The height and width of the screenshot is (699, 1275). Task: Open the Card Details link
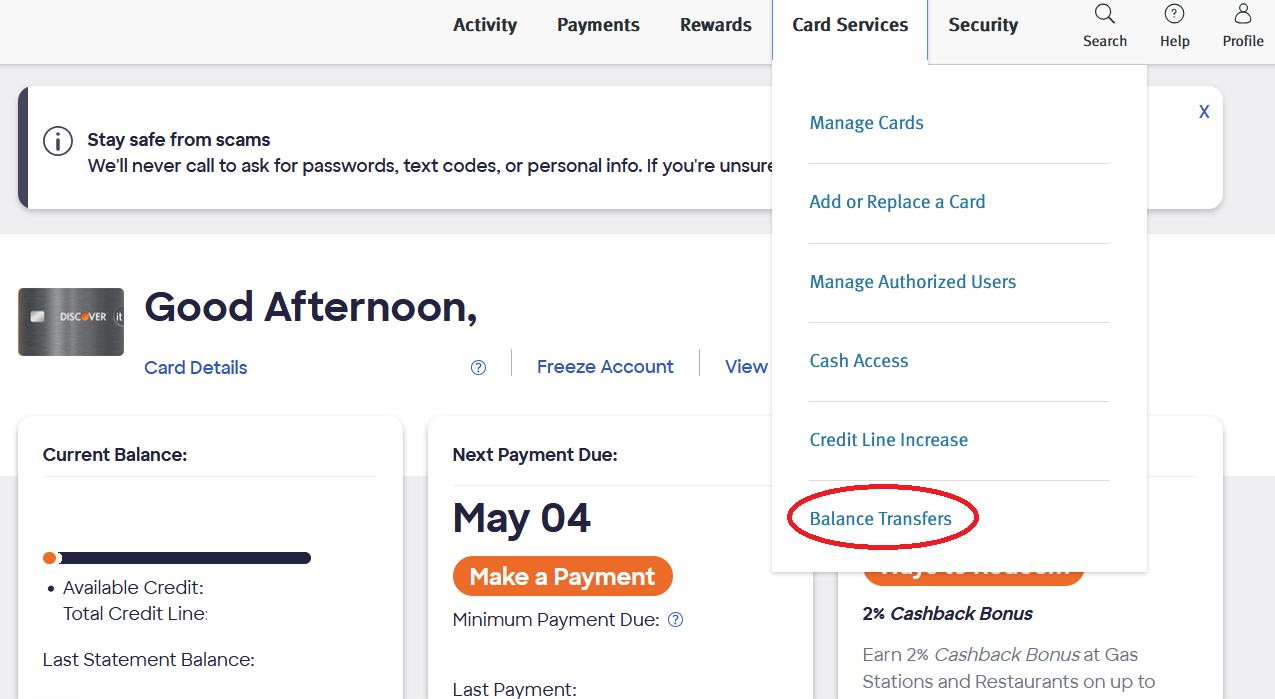(x=196, y=368)
